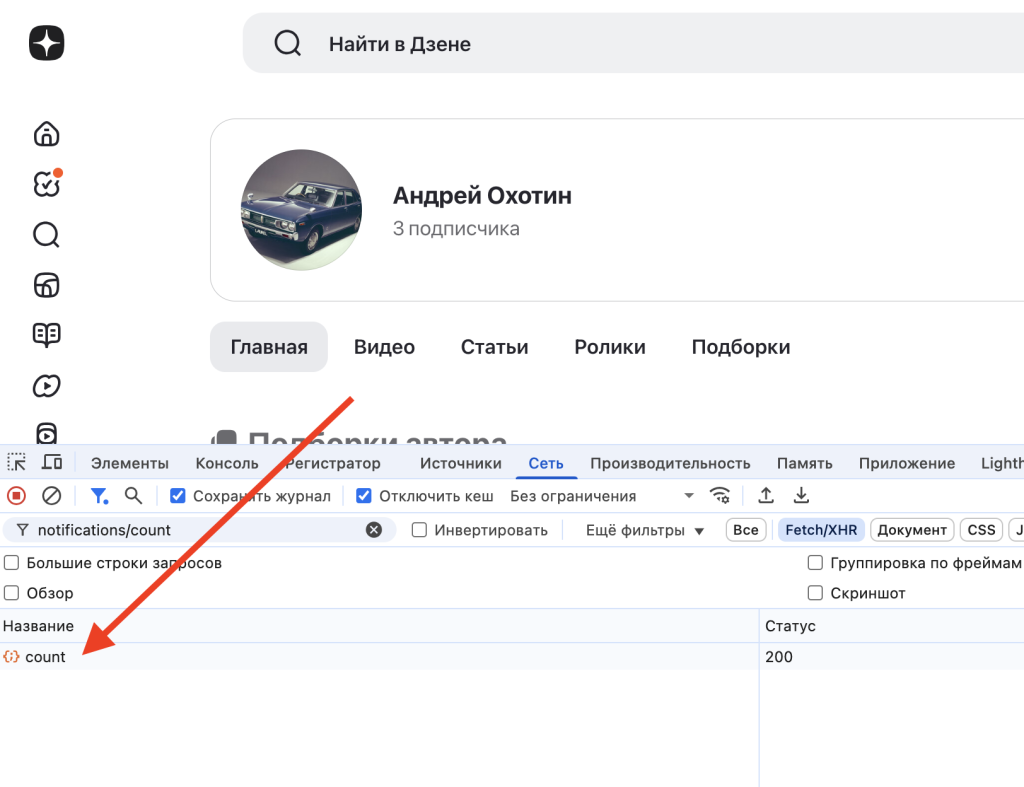Open subscriptions icon with orange dot
The image size is (1024, 787).
tap(46, 184)
